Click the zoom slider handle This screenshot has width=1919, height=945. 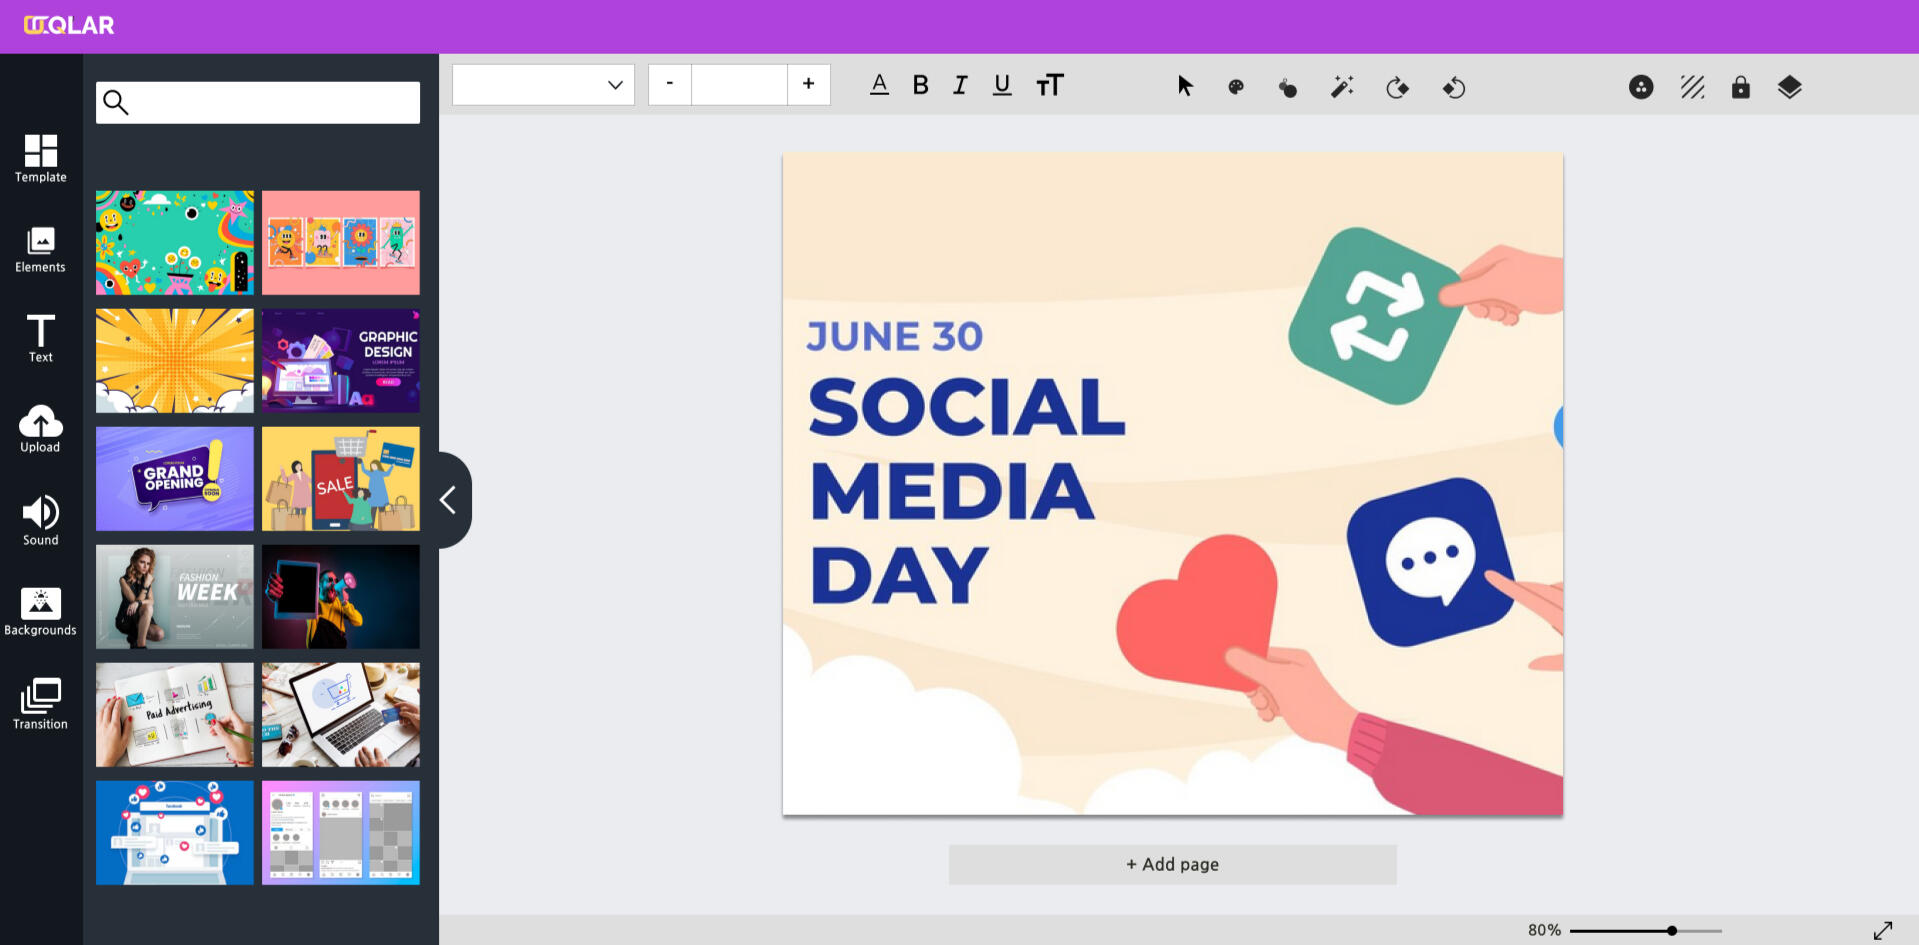pos(1671,931)
